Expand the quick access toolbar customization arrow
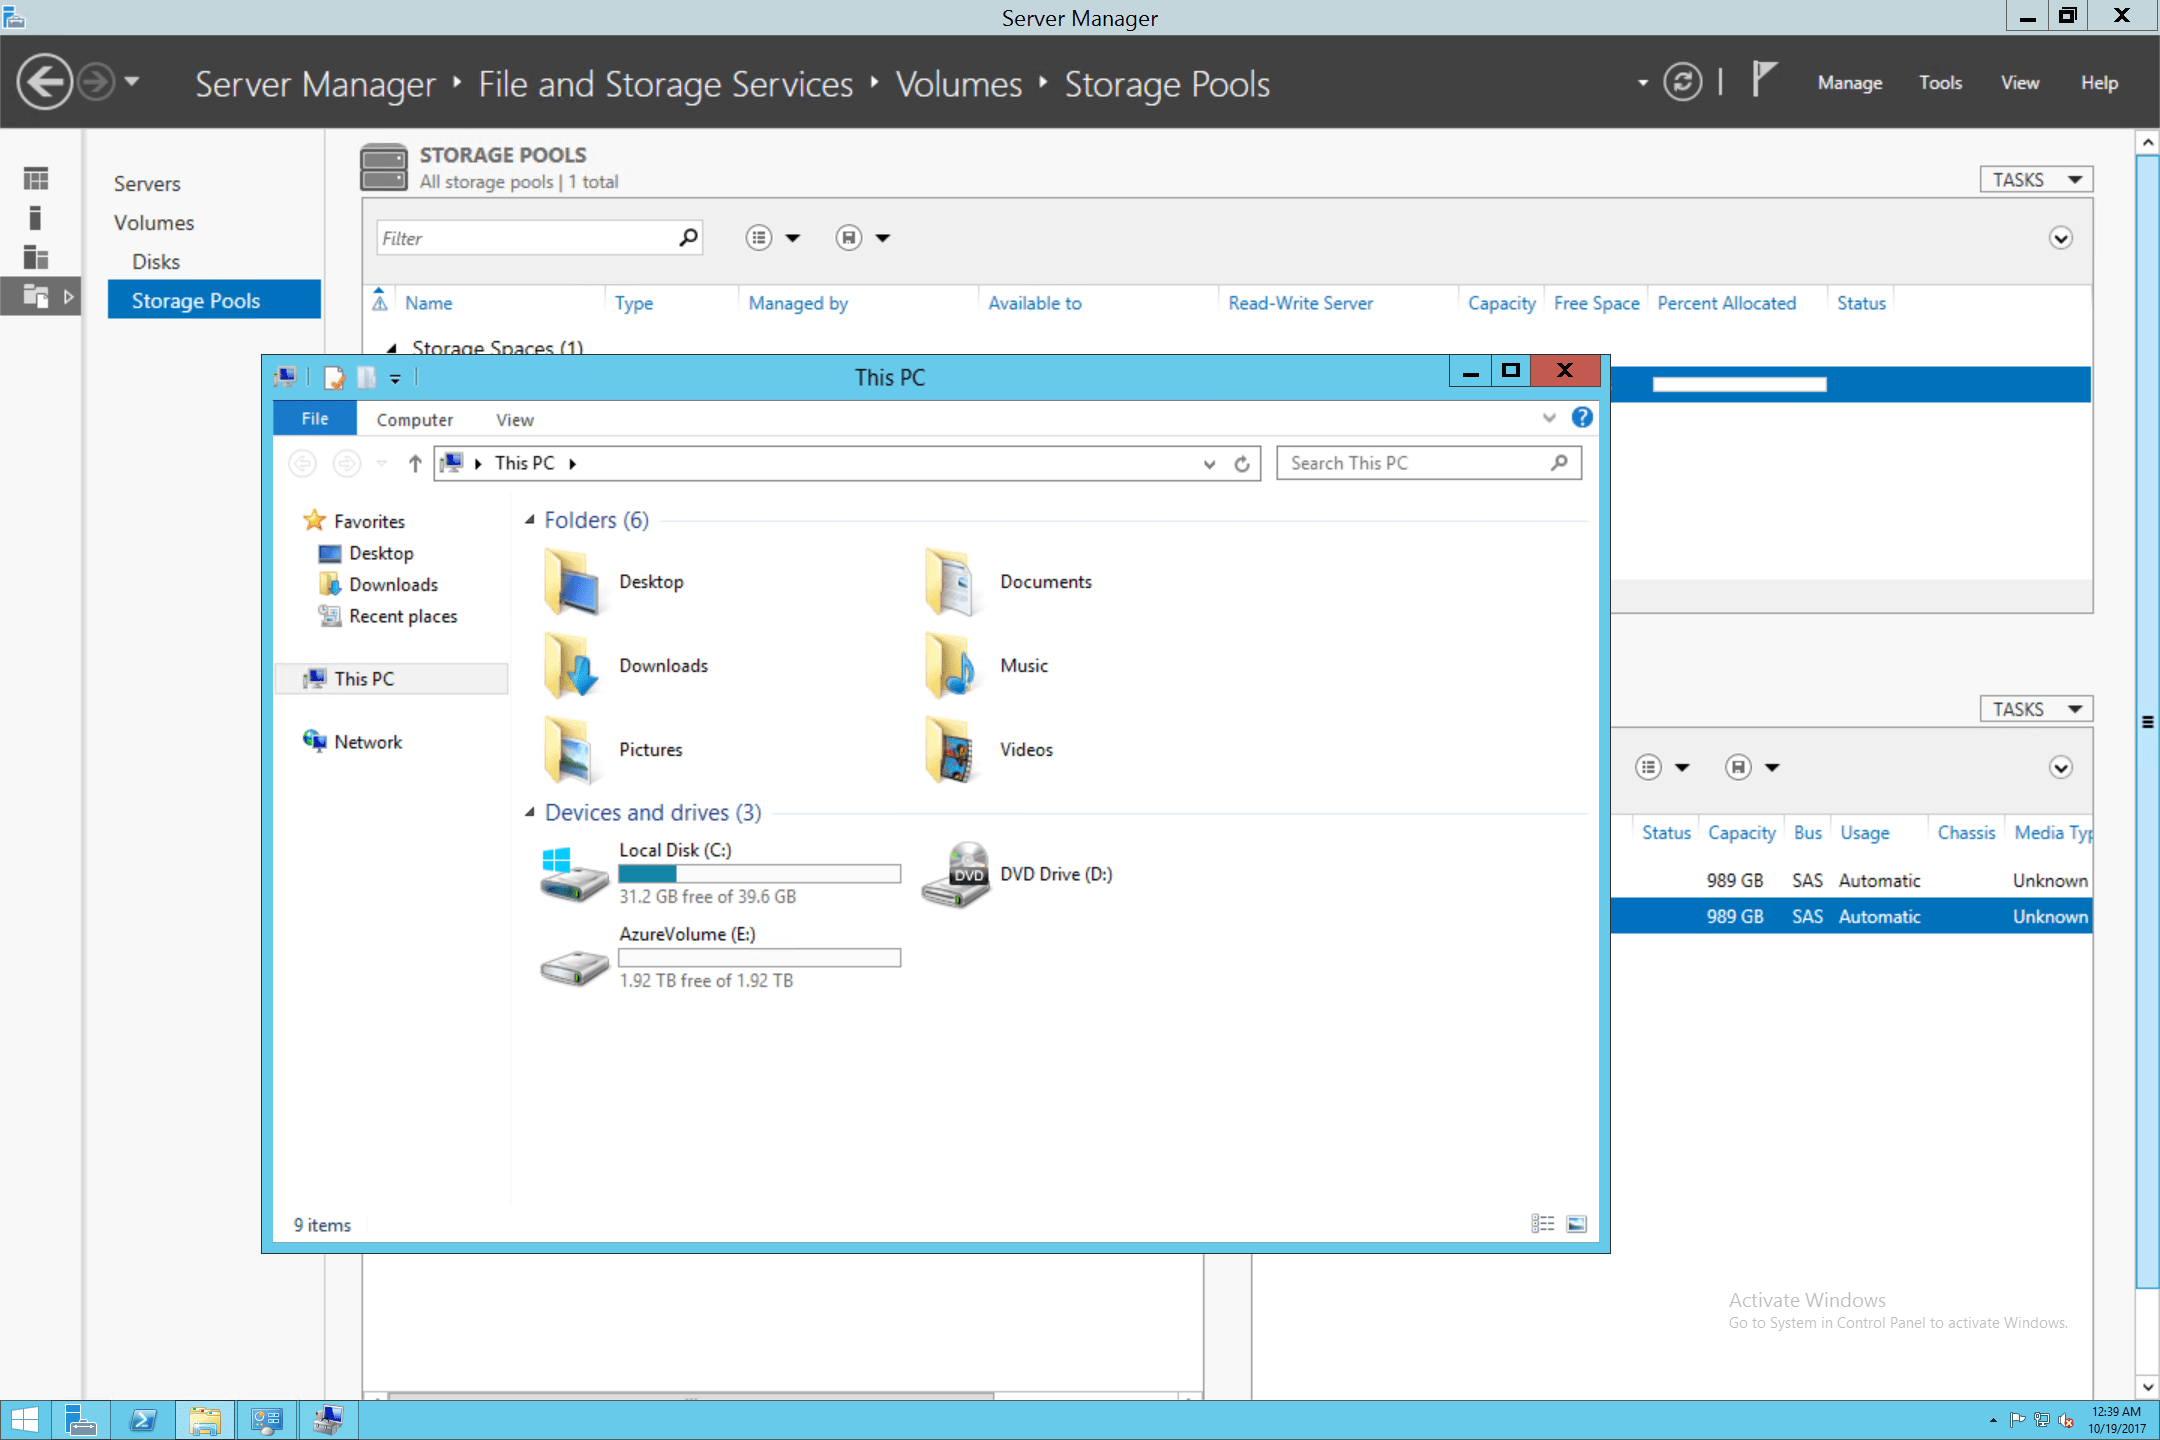 [395, 378]
